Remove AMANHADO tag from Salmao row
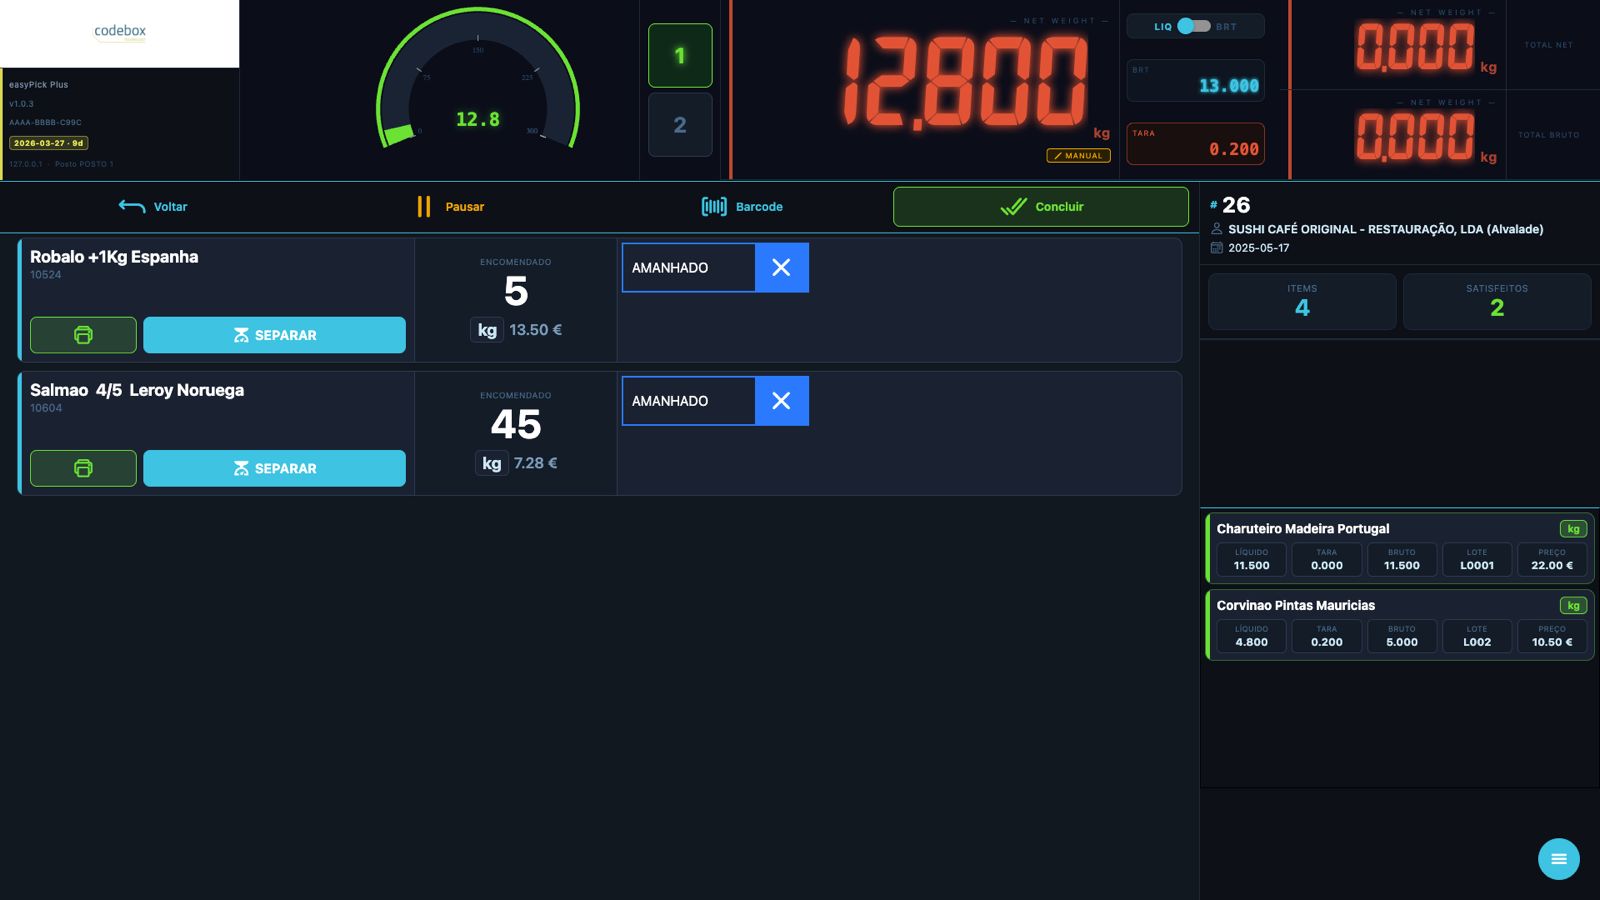 [x=781, y=401]
